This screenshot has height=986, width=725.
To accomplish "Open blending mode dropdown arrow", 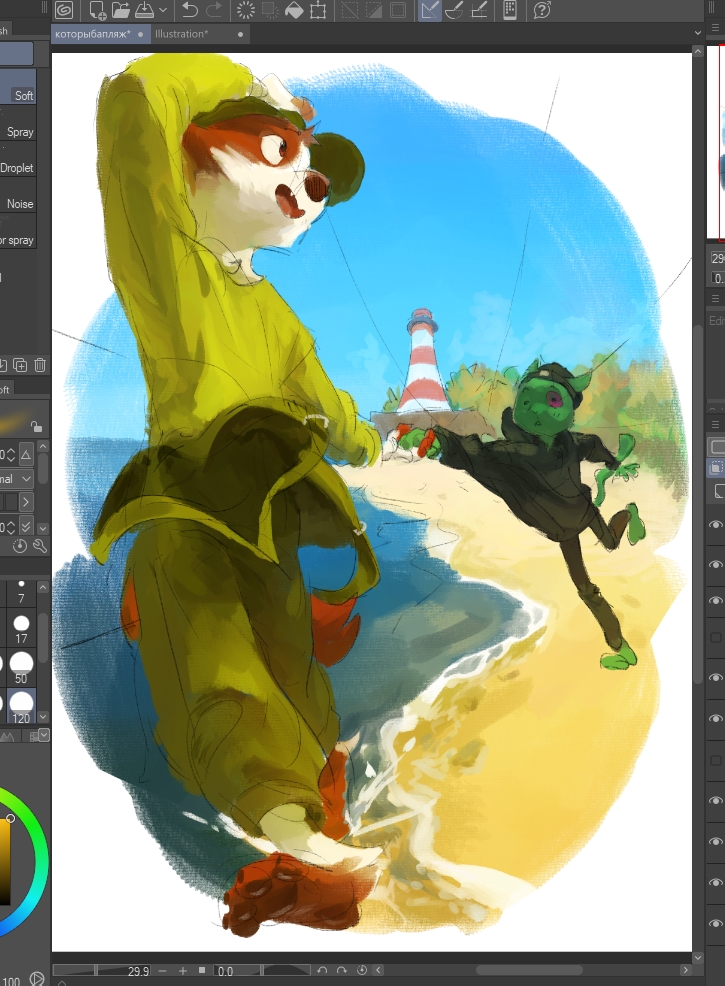I will 26,479.
